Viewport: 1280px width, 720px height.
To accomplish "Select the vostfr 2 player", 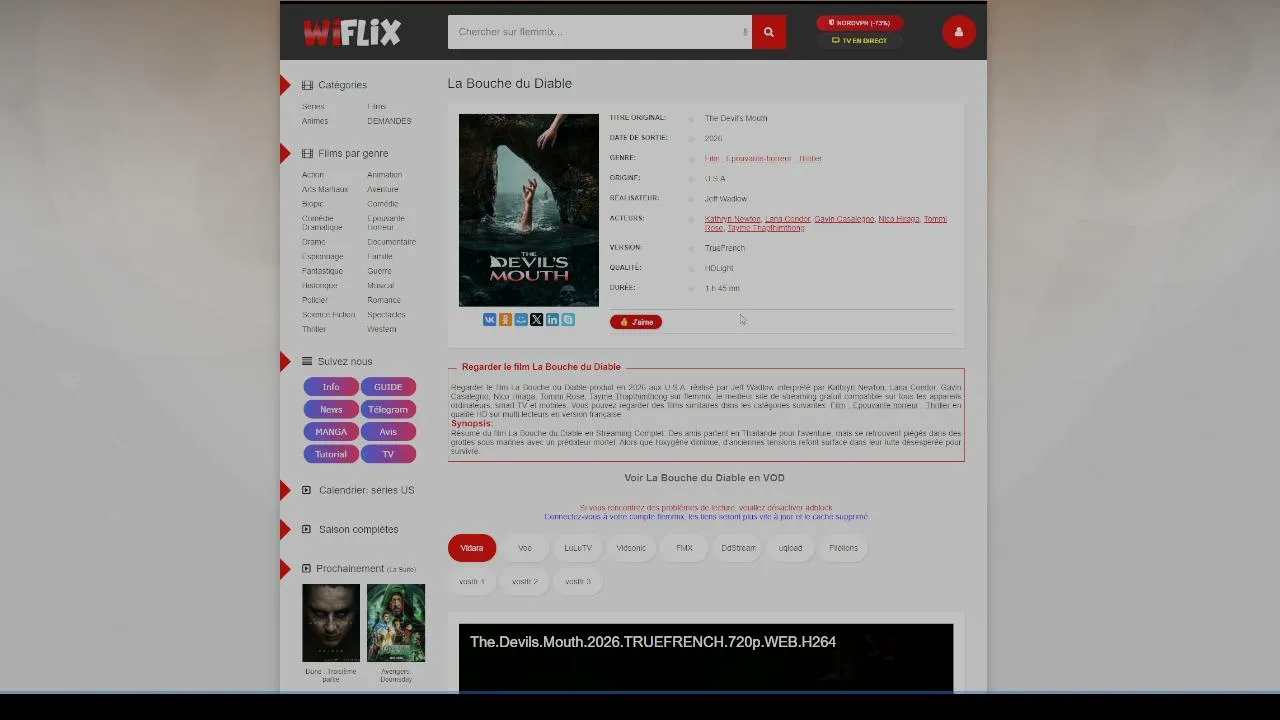I will 525,581.
